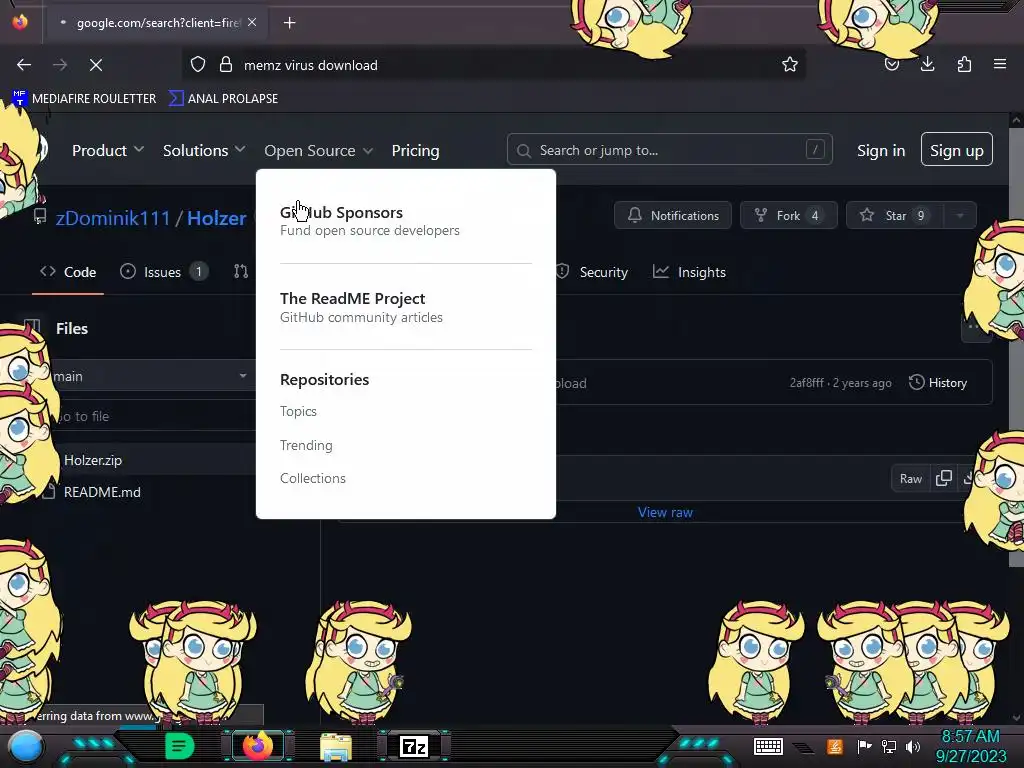Go back using the browser back arrow
The width and height of the screenshot is (1024, 768).
point(24,65)
